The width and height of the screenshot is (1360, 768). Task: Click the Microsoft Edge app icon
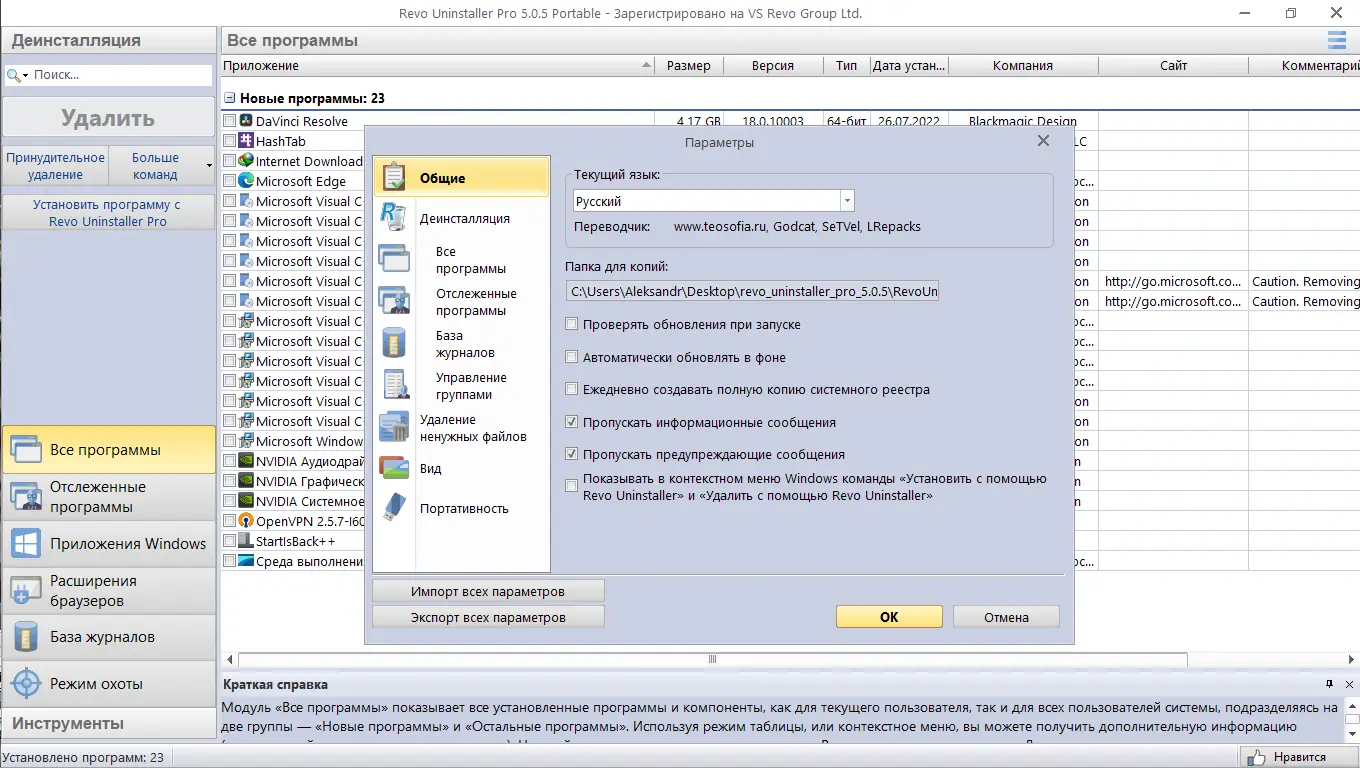pos(246,181)
